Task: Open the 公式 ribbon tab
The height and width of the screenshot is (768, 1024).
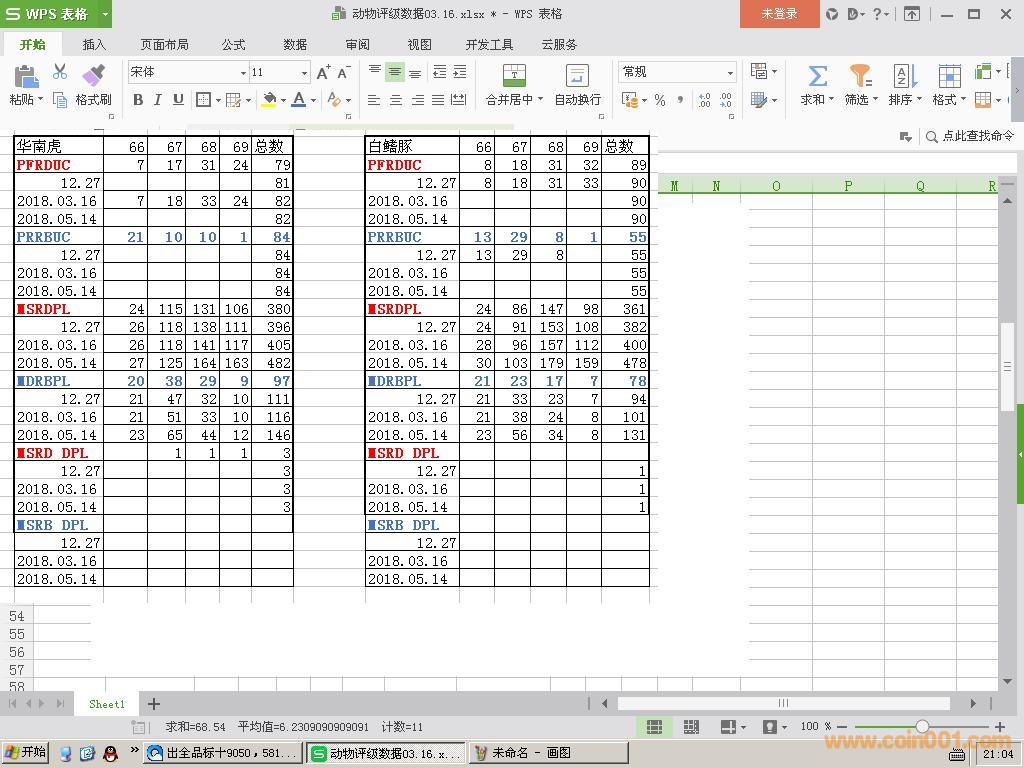Action: coord(233,45)
